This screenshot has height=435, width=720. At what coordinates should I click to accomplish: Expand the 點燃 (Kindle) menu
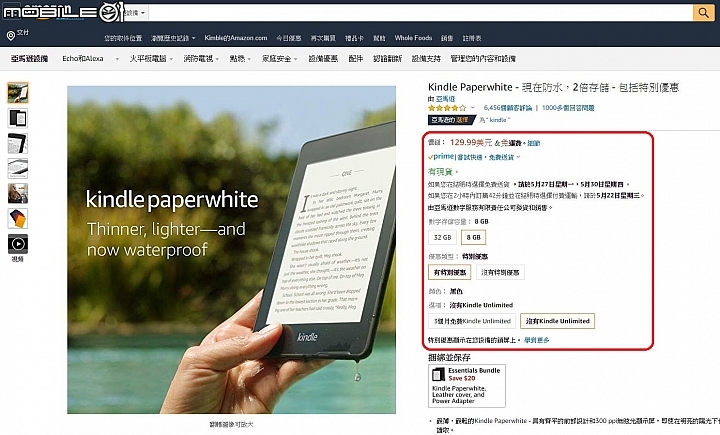[240, 59]
